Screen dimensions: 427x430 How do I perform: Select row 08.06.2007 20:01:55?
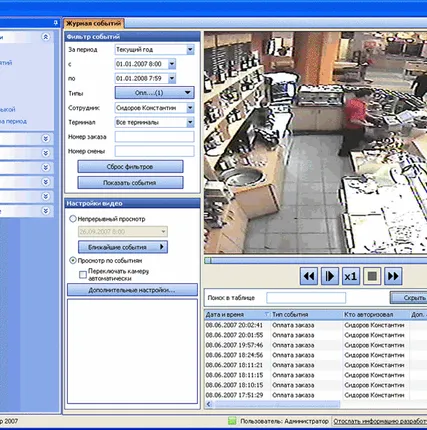click(315, 335)
